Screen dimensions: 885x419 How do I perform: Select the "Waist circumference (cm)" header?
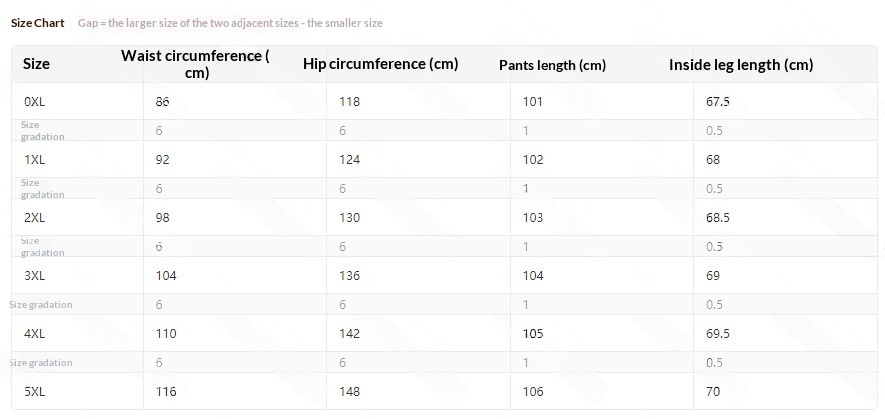(x=195, y=64)
